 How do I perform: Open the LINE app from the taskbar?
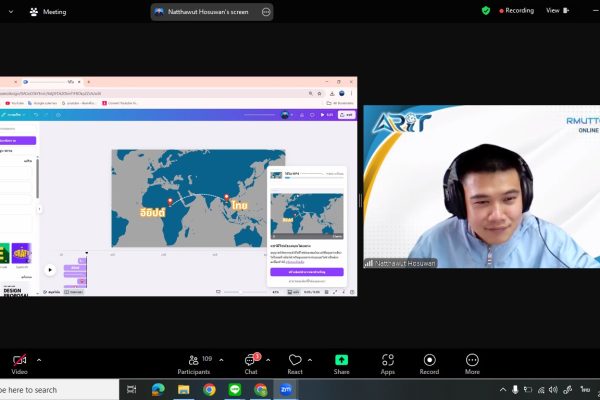coord(235,390)
